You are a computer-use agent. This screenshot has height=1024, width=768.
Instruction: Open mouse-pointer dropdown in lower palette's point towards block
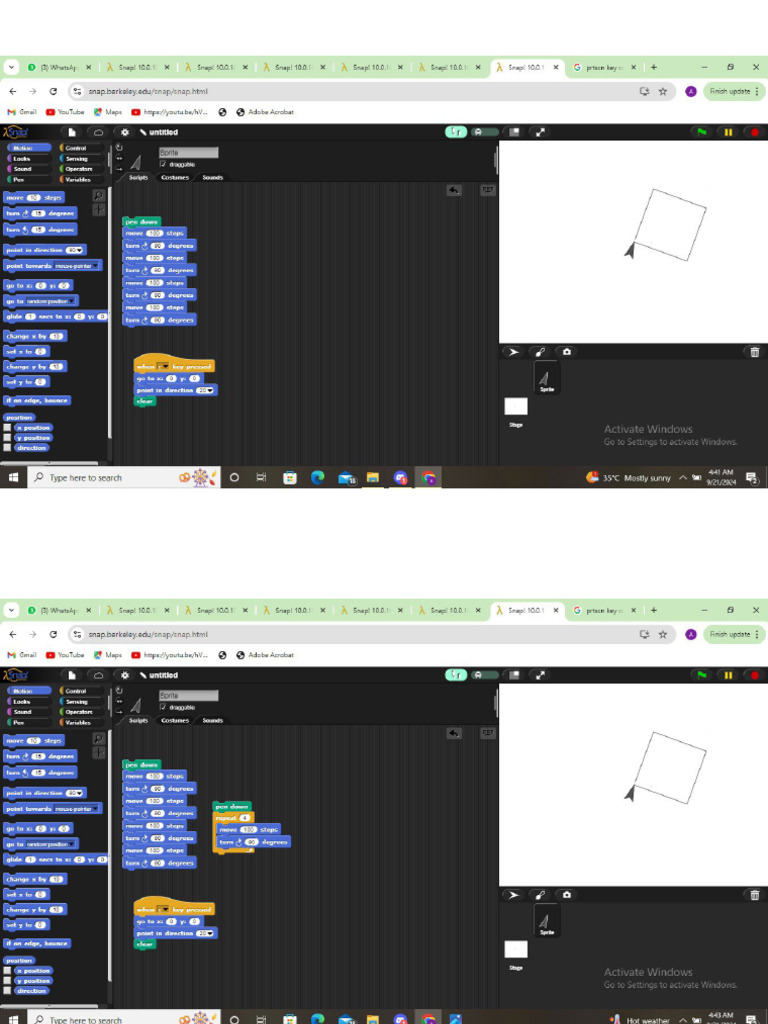pos(97,809)
